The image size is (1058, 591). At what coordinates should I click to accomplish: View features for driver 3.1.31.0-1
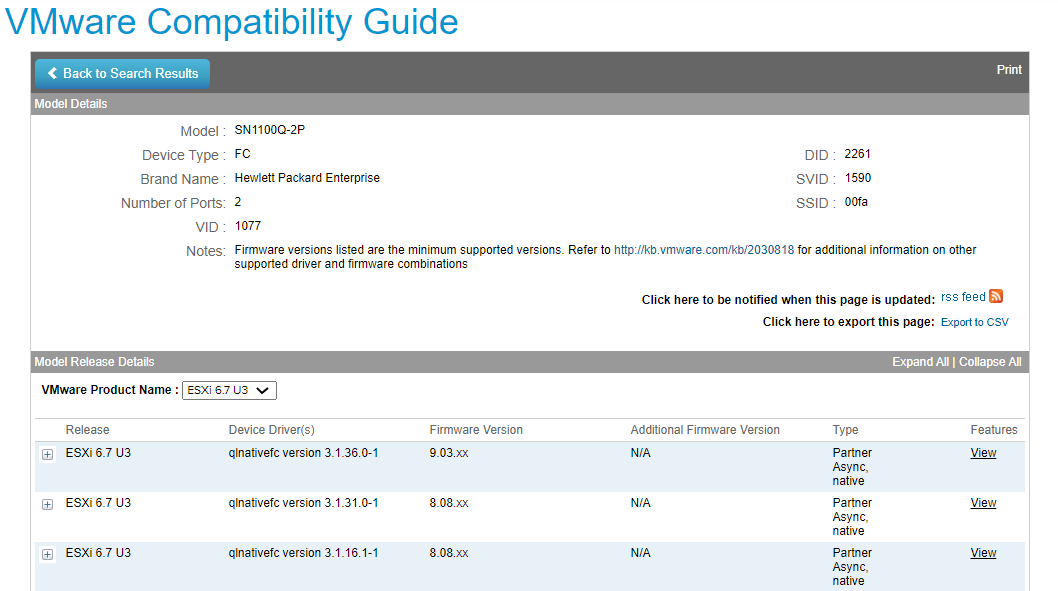click(x=983, y=503)
